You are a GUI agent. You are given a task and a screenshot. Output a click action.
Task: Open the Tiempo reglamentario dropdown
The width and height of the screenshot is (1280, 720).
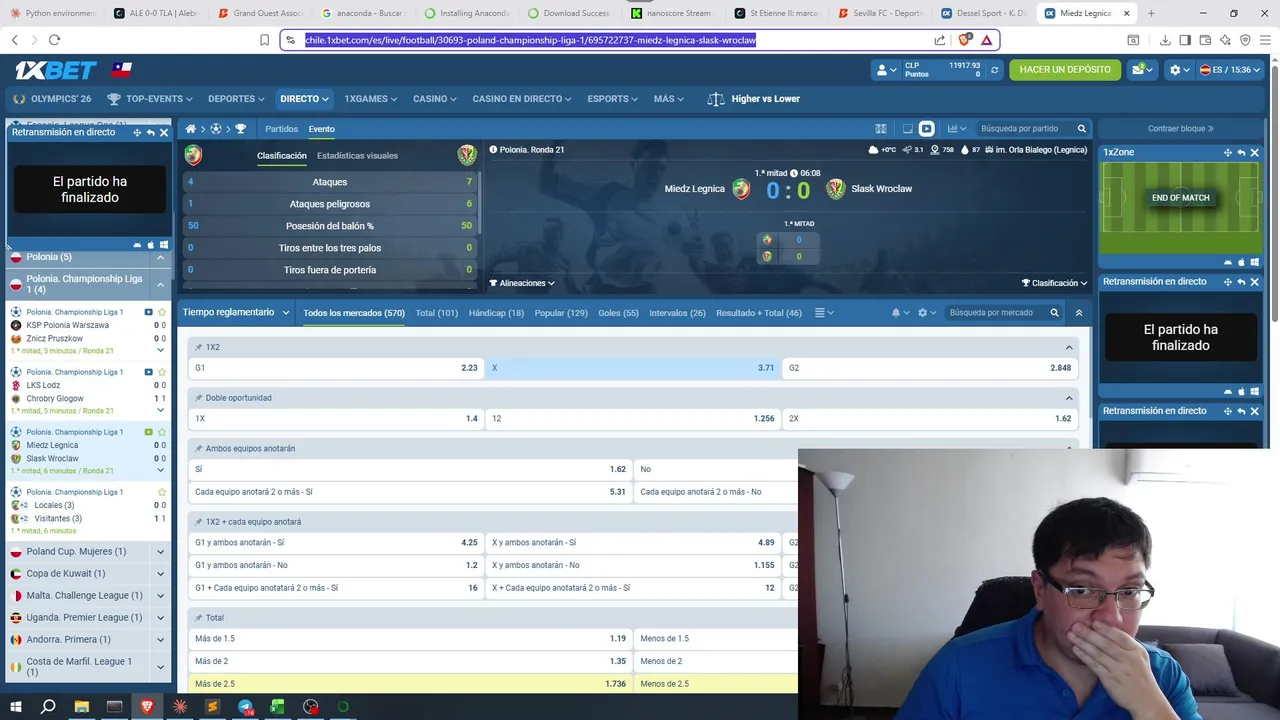pyautogui.click(x=236, y=312)
